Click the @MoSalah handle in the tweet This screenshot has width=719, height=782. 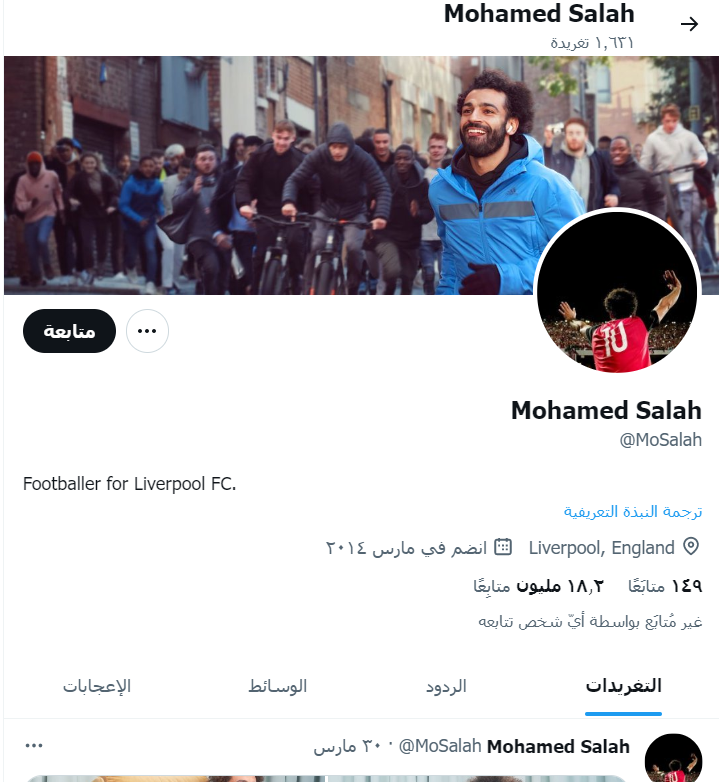tap(440, 746)
